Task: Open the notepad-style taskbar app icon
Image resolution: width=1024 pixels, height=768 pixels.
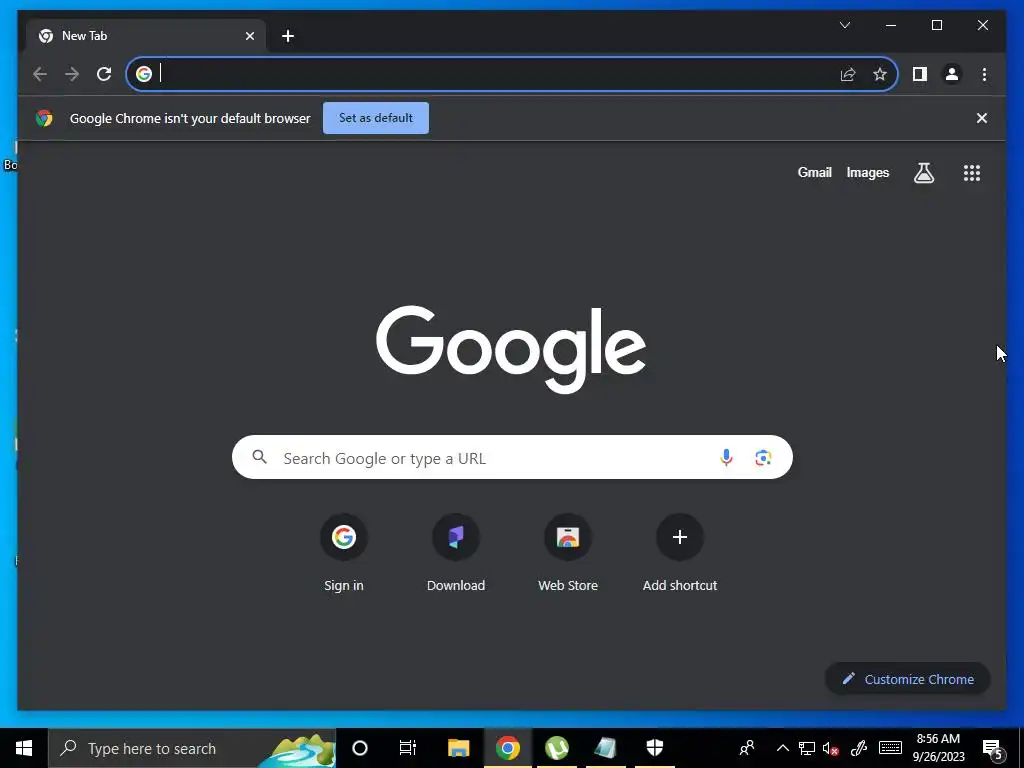Action: click(605, 748)
